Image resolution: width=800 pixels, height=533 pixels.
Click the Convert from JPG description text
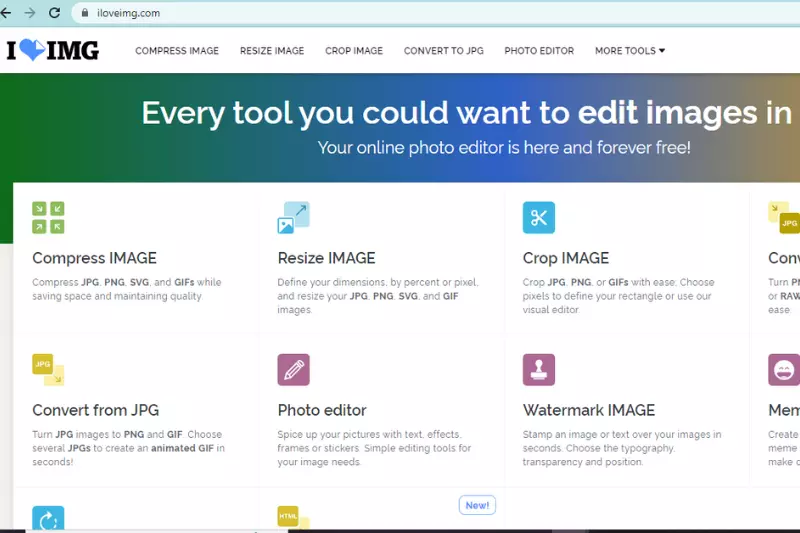(x=129, y=448)
